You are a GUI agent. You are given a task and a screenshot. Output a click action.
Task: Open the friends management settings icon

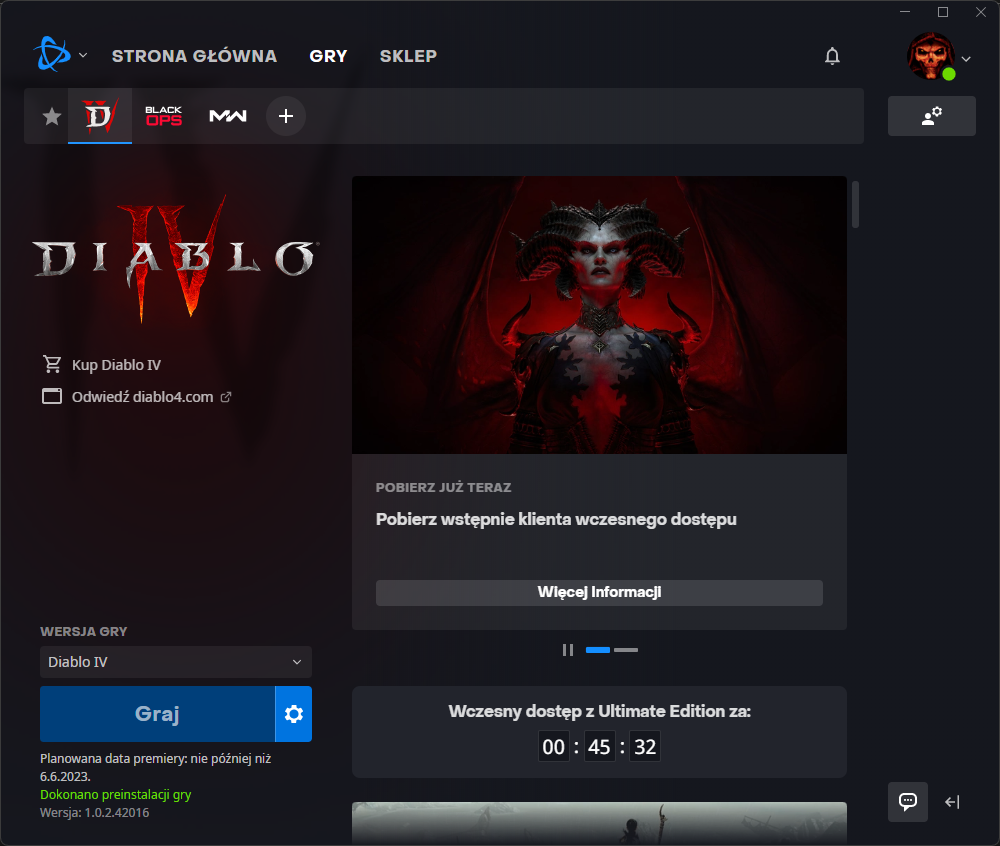pos(931,116)
